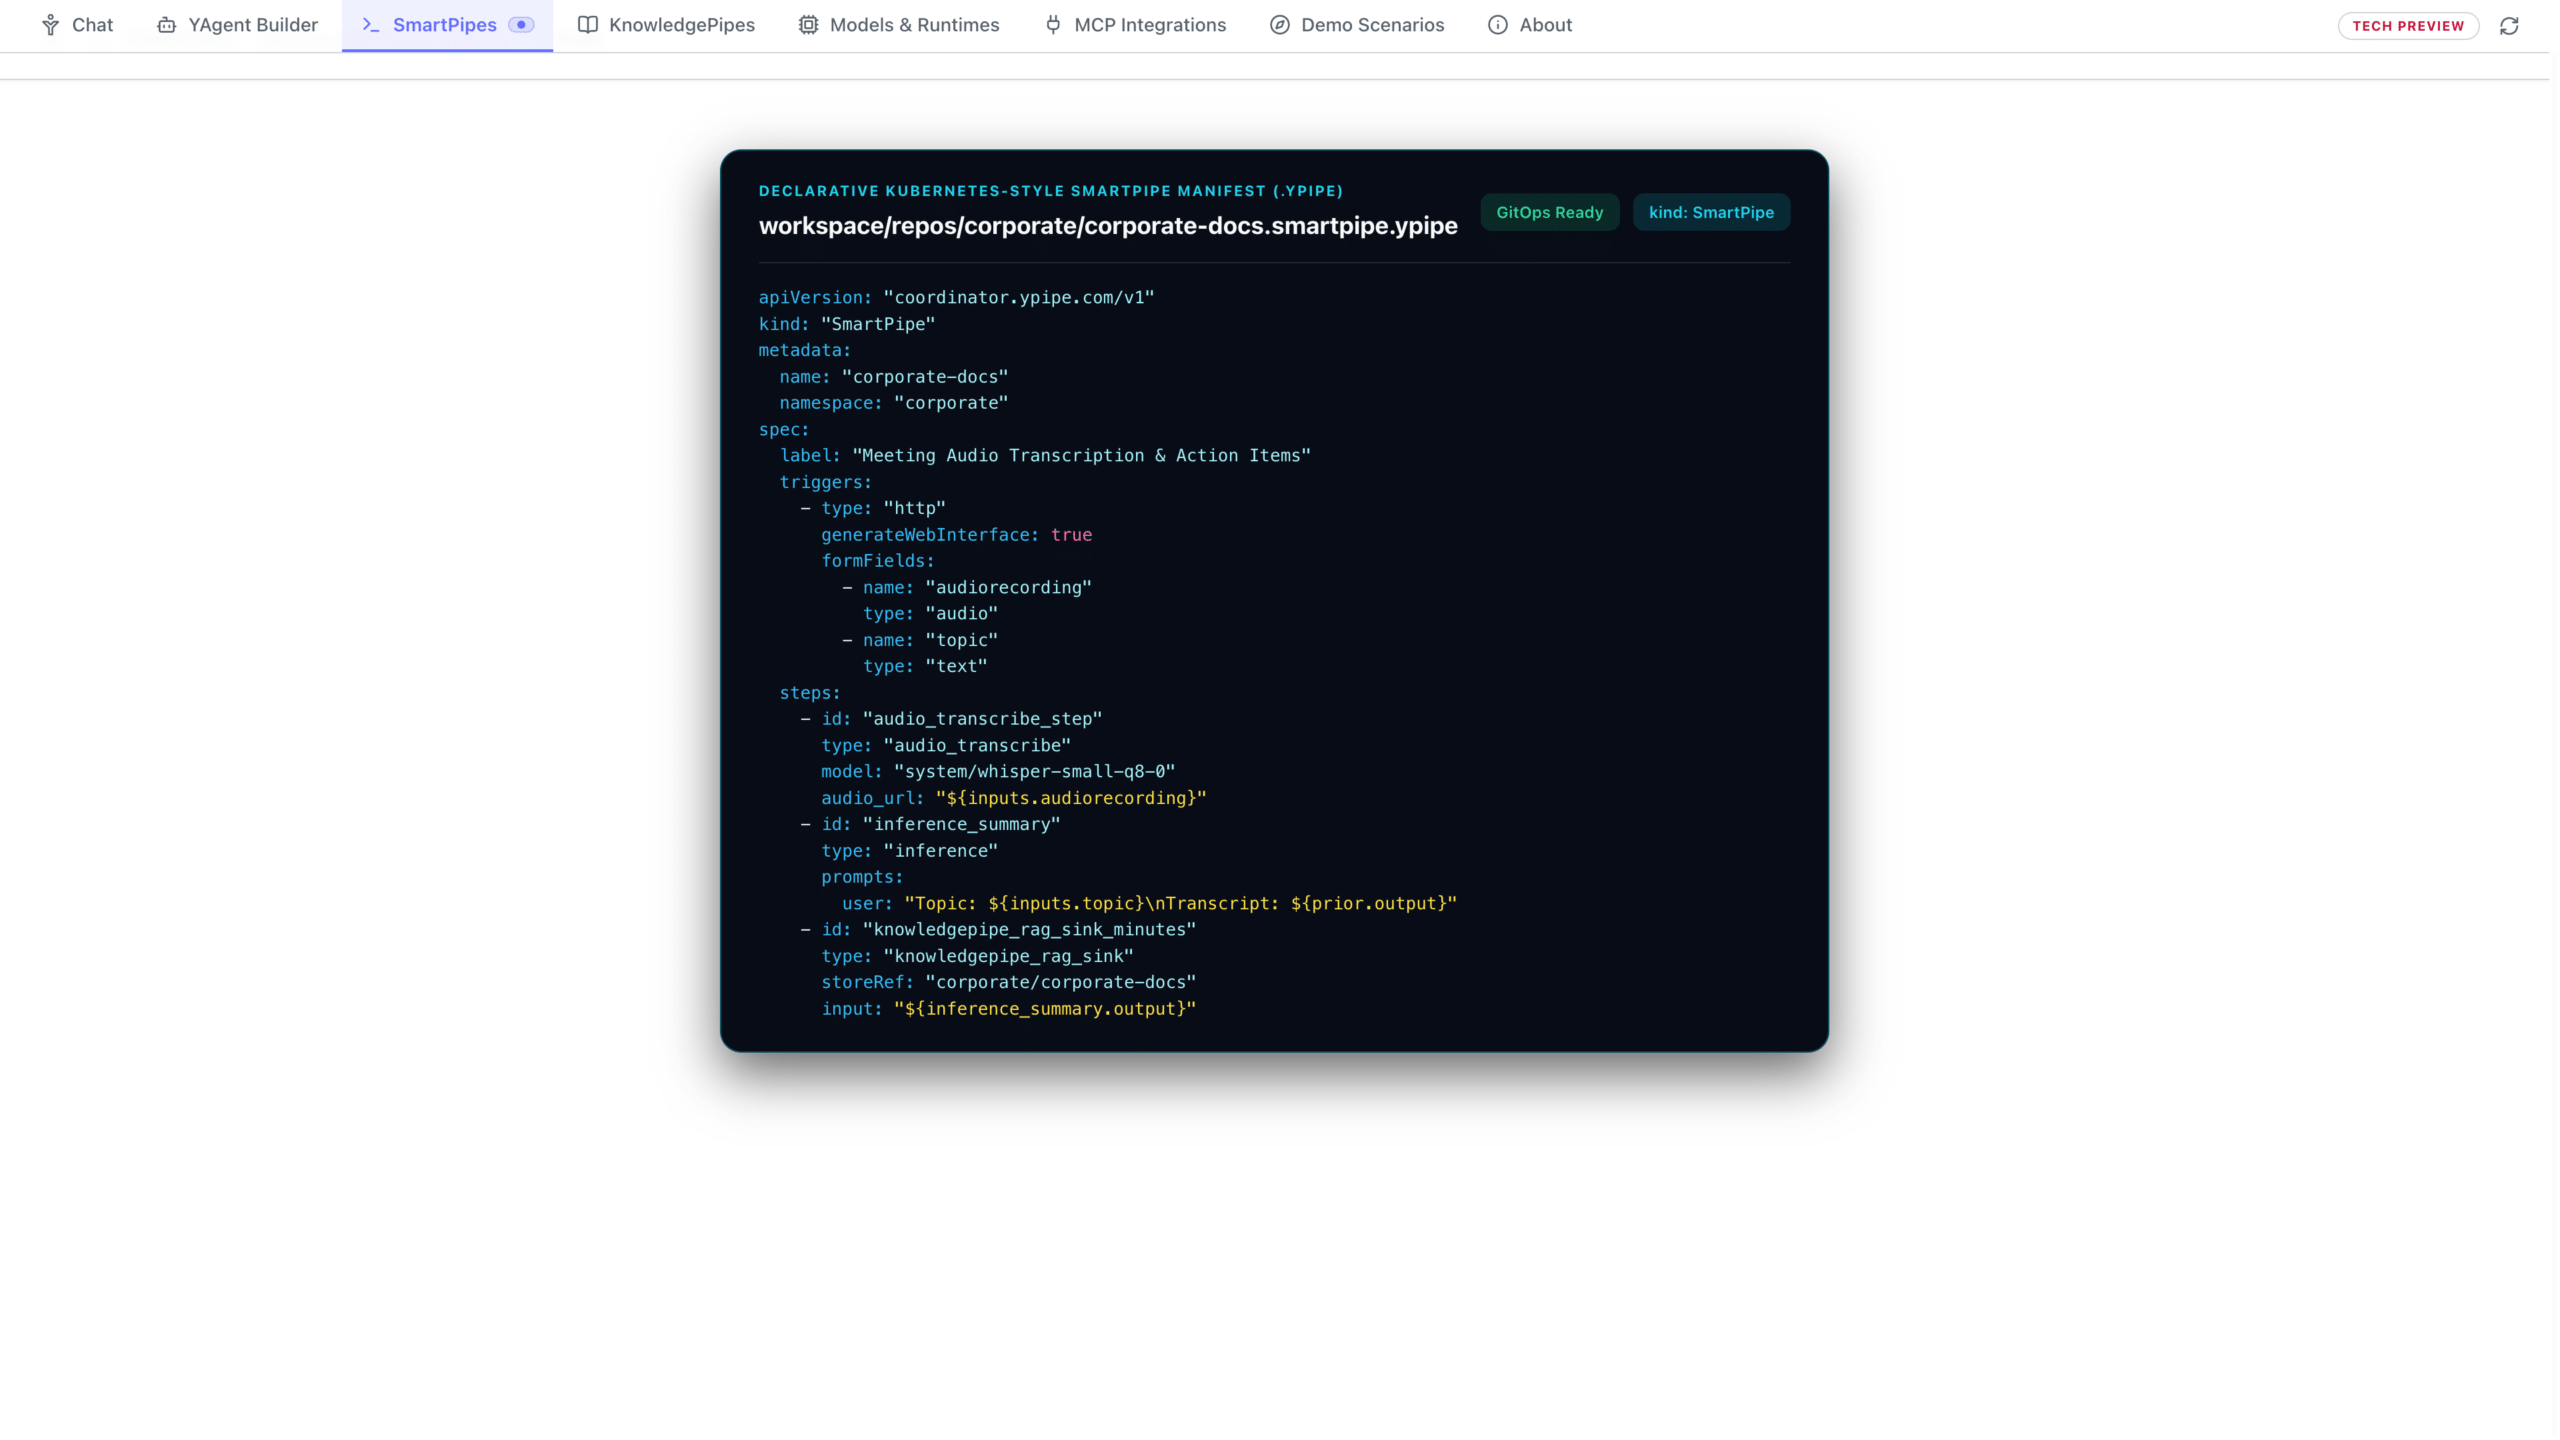
Task: Click the audio_url inputs.audiorecording line
Action: pyautogui.click(x=1014, y=797)
